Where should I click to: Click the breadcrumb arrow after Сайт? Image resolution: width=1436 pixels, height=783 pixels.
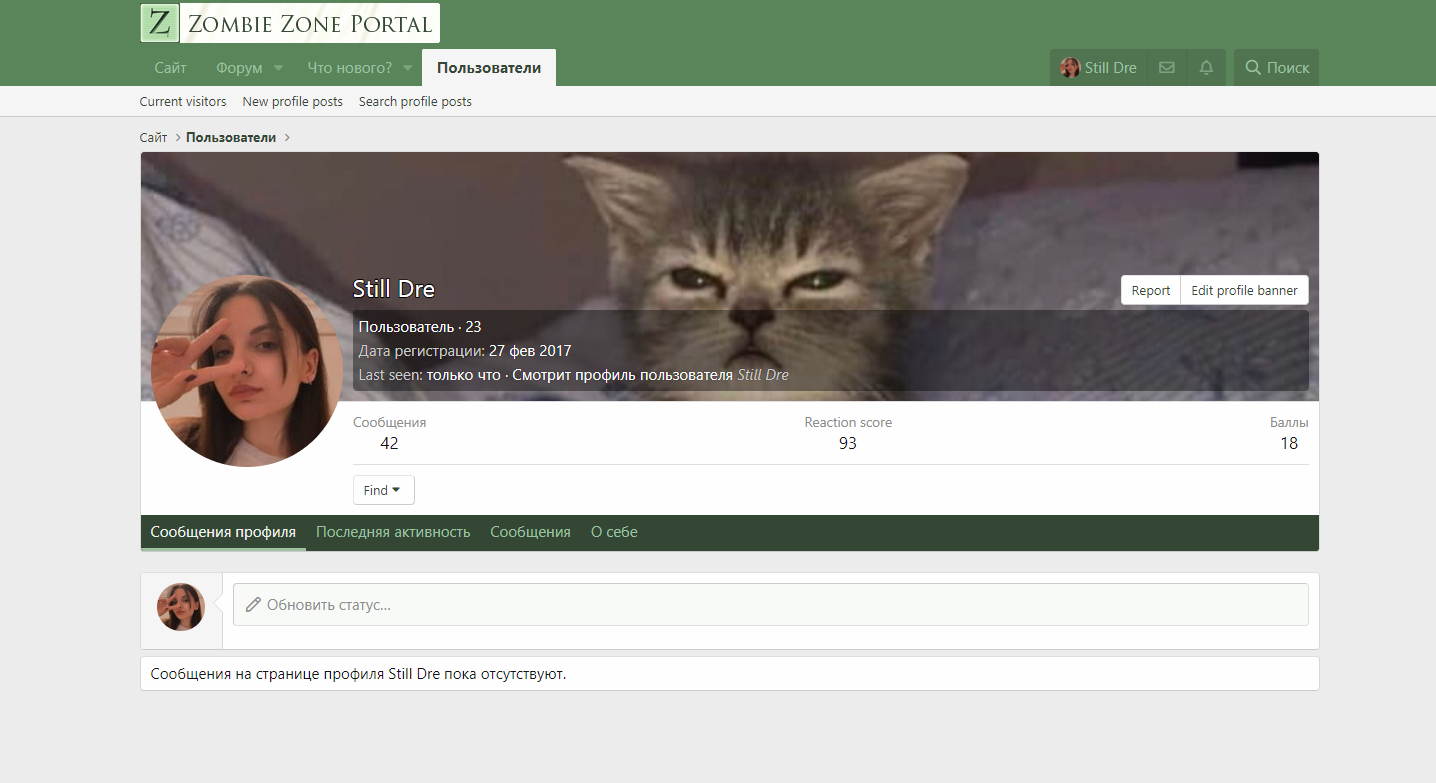(177, 138)
